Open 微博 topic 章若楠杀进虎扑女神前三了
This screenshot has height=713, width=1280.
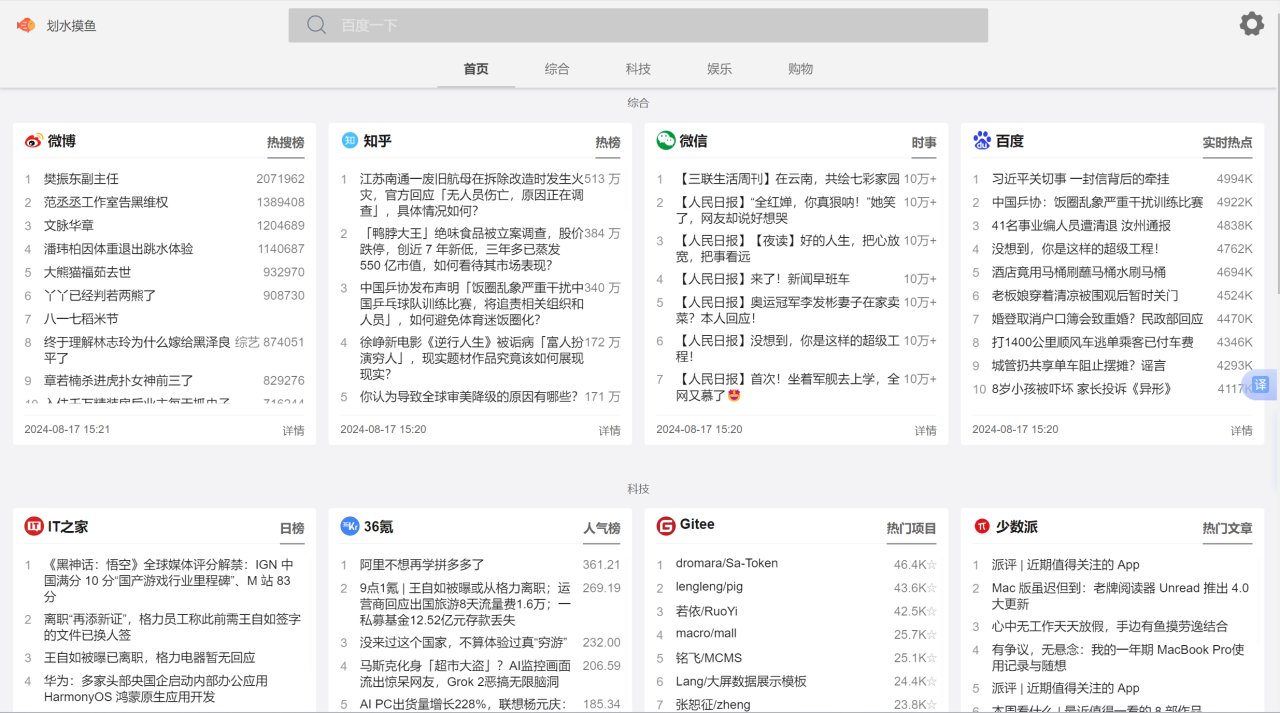point(118,381)
